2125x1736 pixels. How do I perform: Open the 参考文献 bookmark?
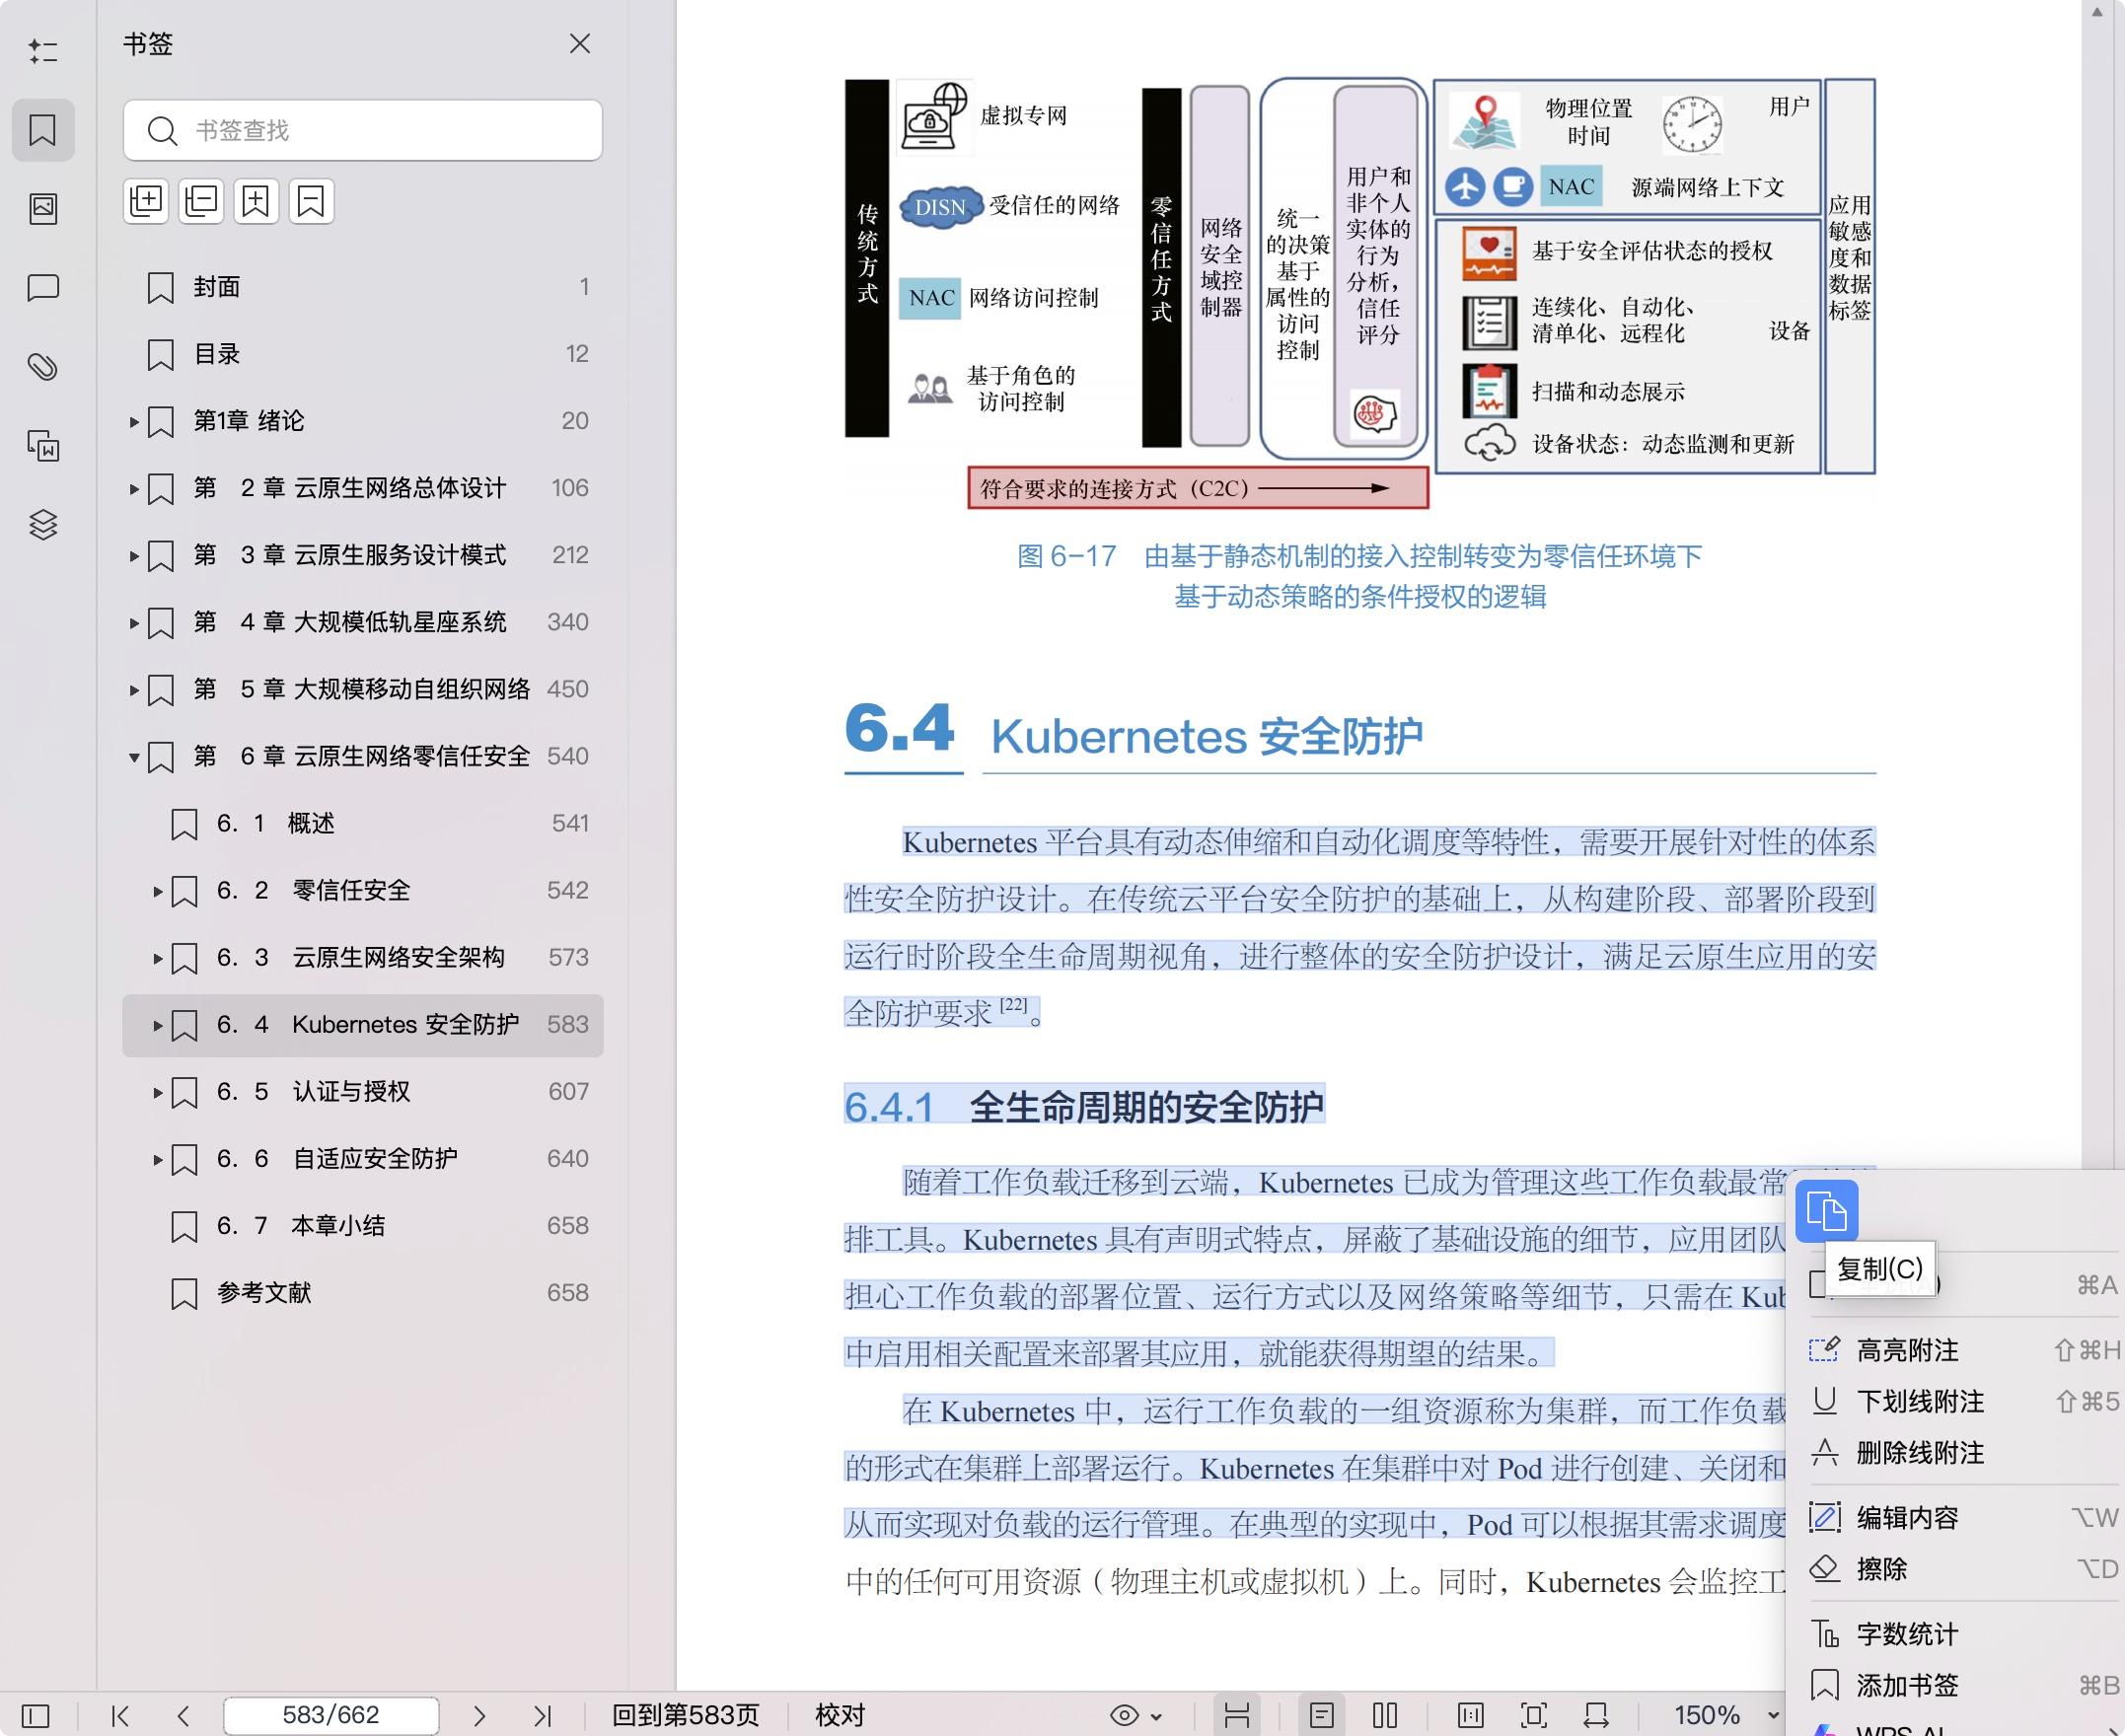click(363, 1292)
